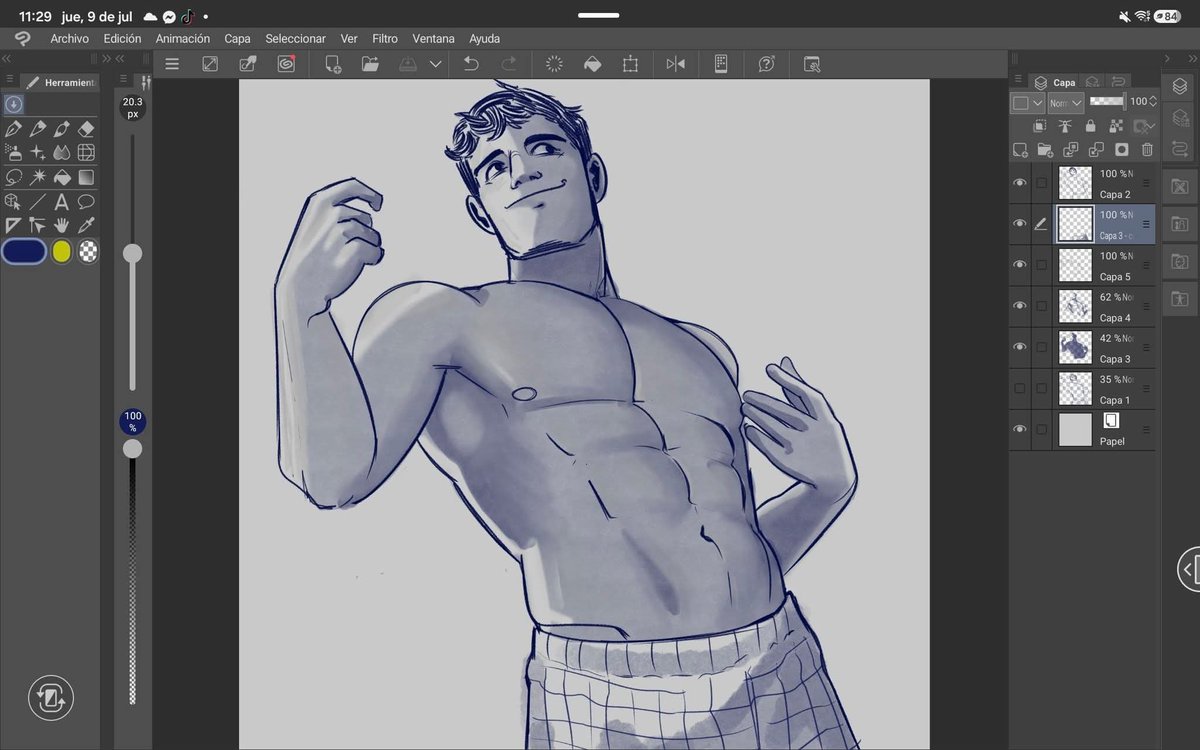Select the Pen tool
This screenshot has width=1200, height=750.
tap(14, 128)
